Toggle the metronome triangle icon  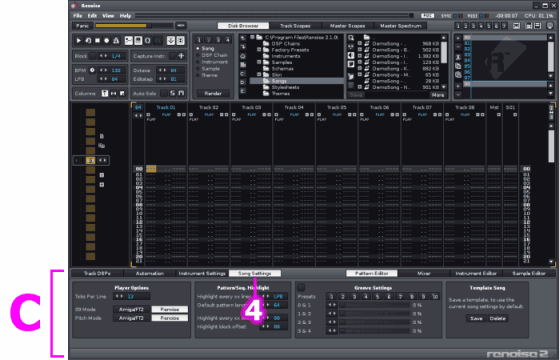(x=116, y=41)
